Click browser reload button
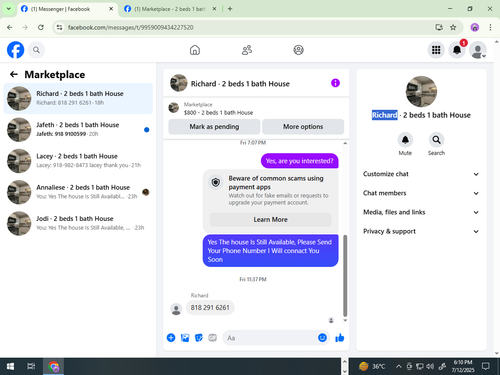This screenshot has width=500, height=375. tap(41, 27)
